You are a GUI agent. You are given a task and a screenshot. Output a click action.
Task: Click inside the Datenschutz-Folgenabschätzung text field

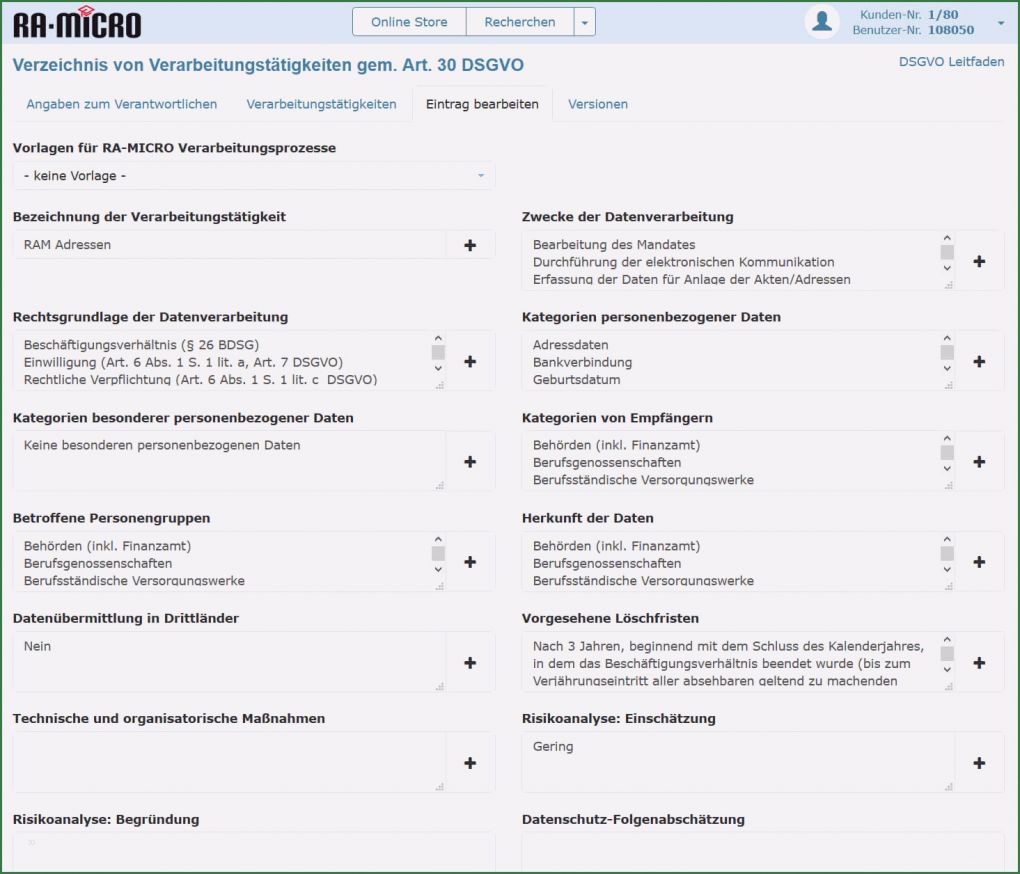click(x=760, y=855)
